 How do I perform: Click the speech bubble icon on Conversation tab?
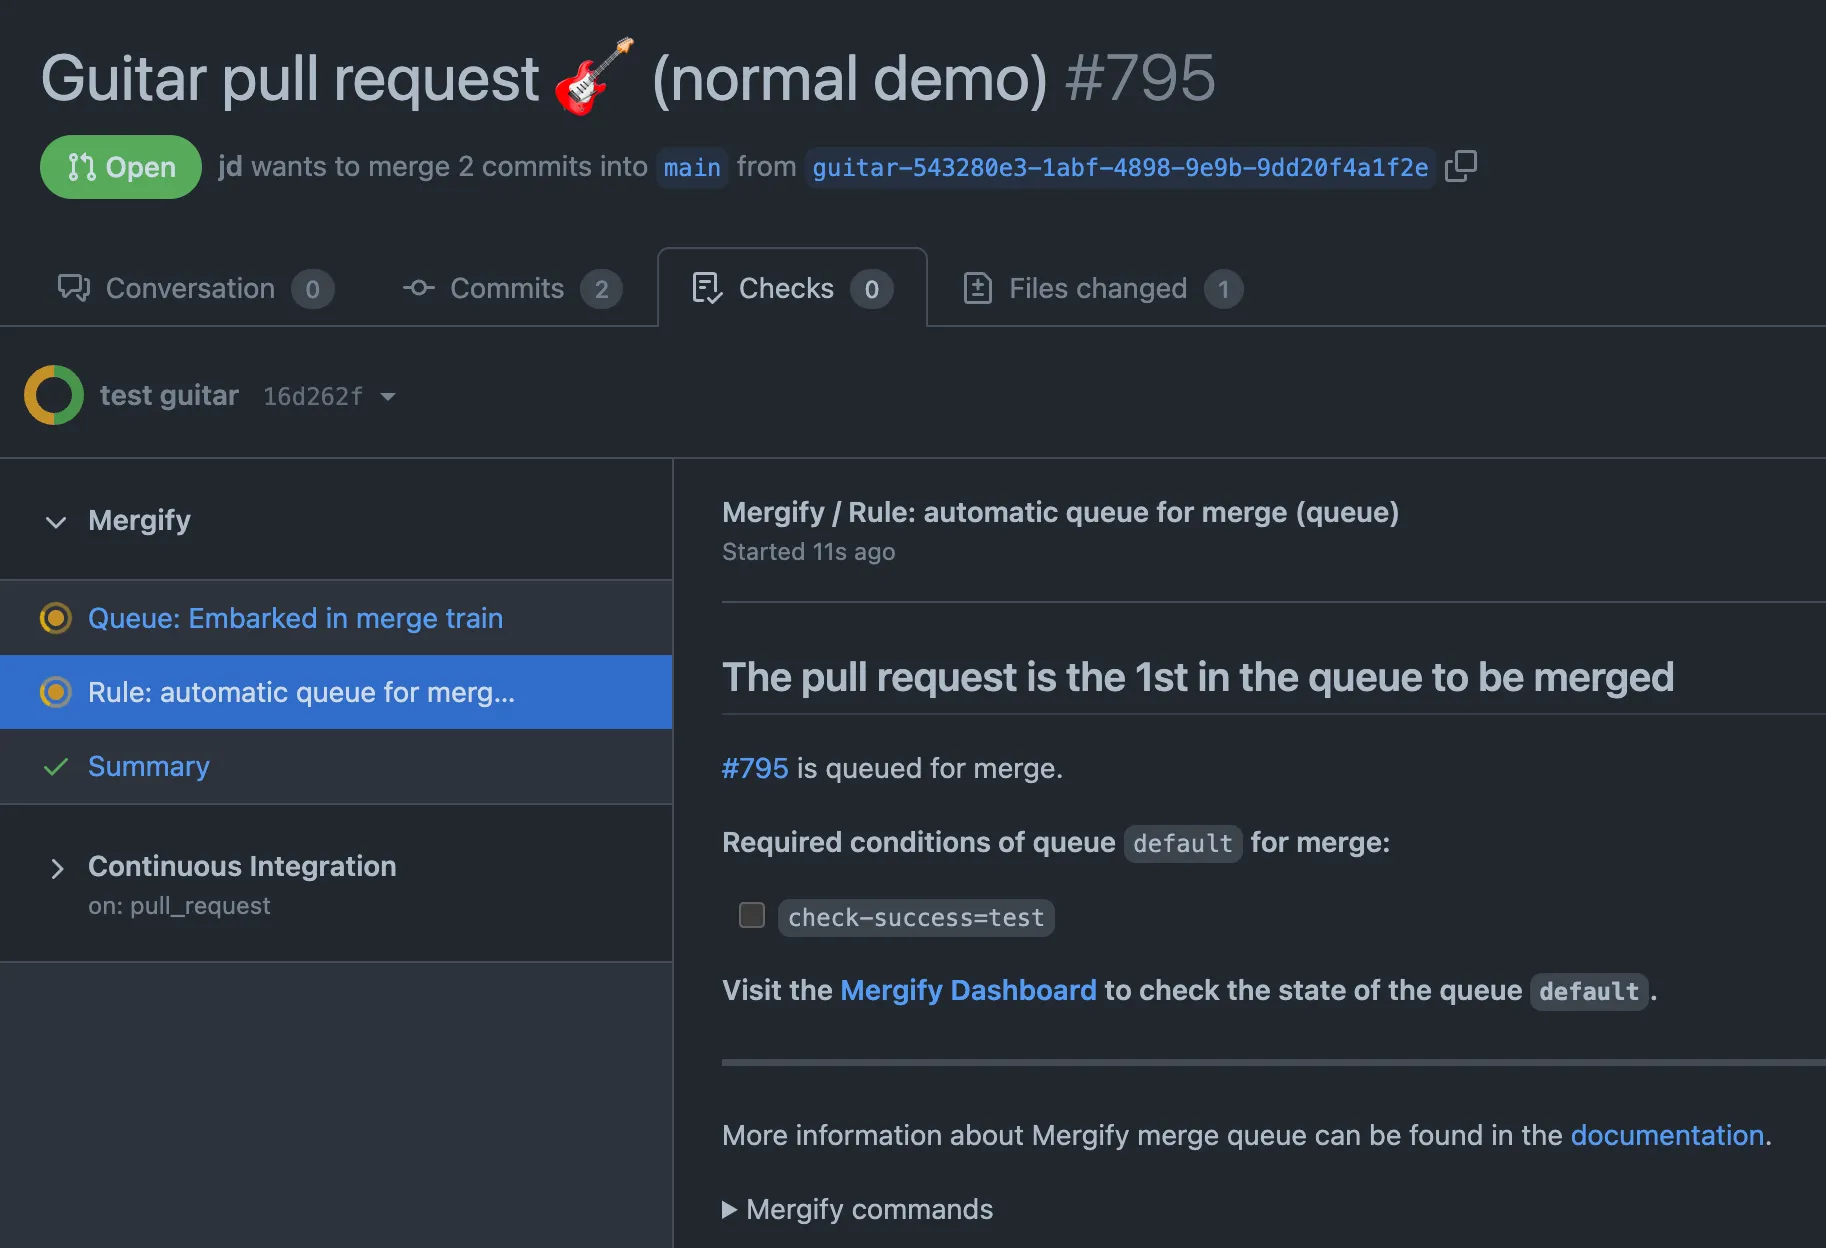pos(74,288)
